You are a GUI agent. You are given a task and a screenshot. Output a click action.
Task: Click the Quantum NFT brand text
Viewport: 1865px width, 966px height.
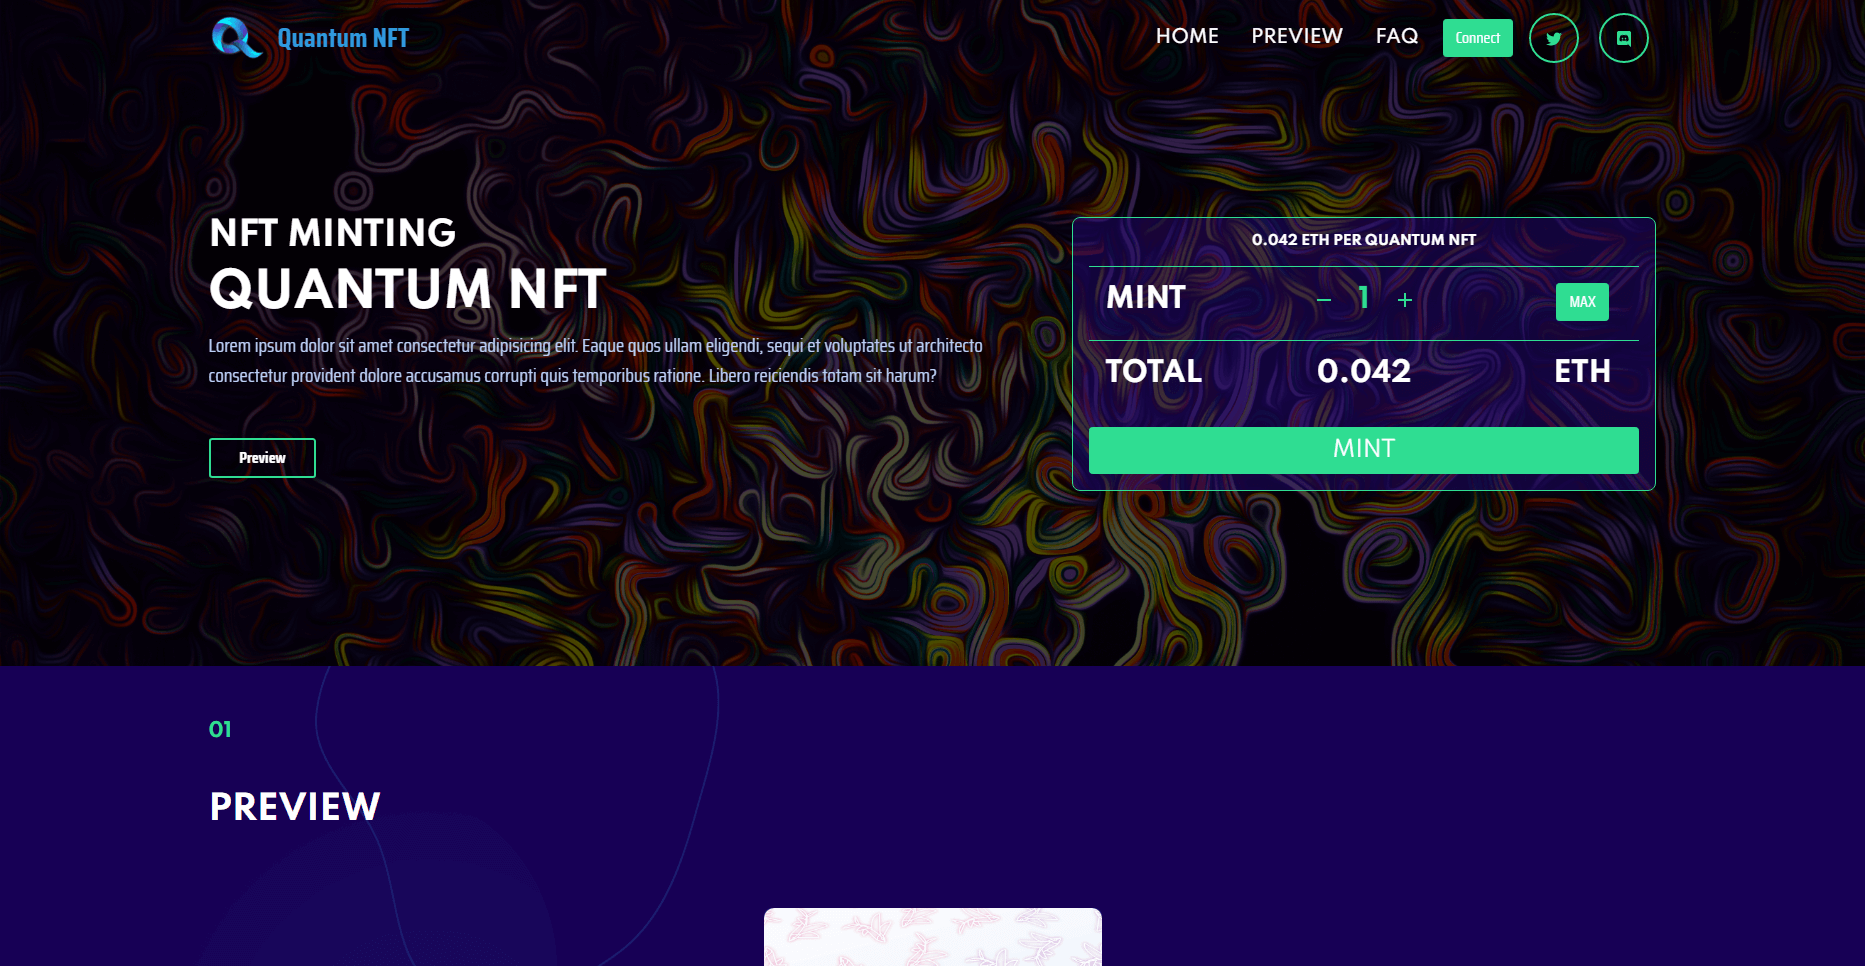click(343, 38)
